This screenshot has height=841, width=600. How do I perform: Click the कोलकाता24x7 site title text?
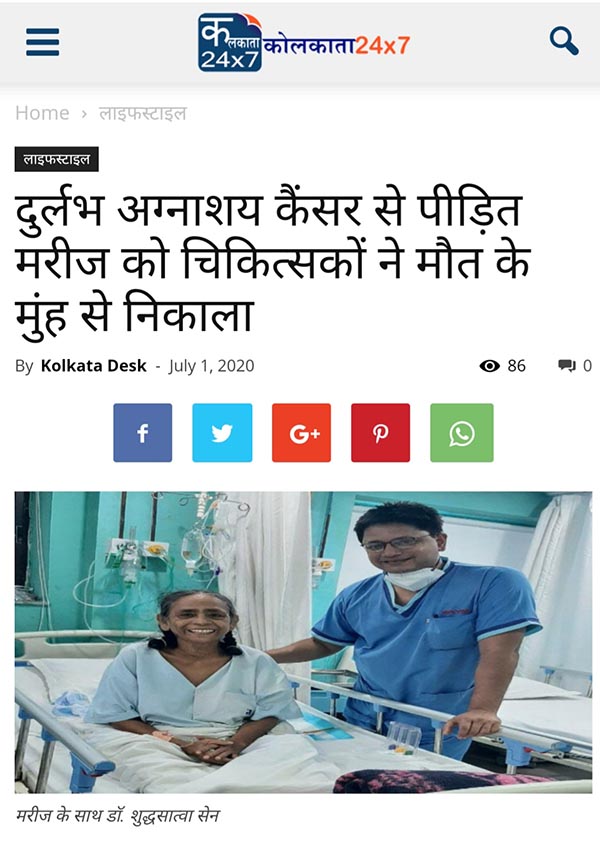pyautogui.click(x=337, y=46)
